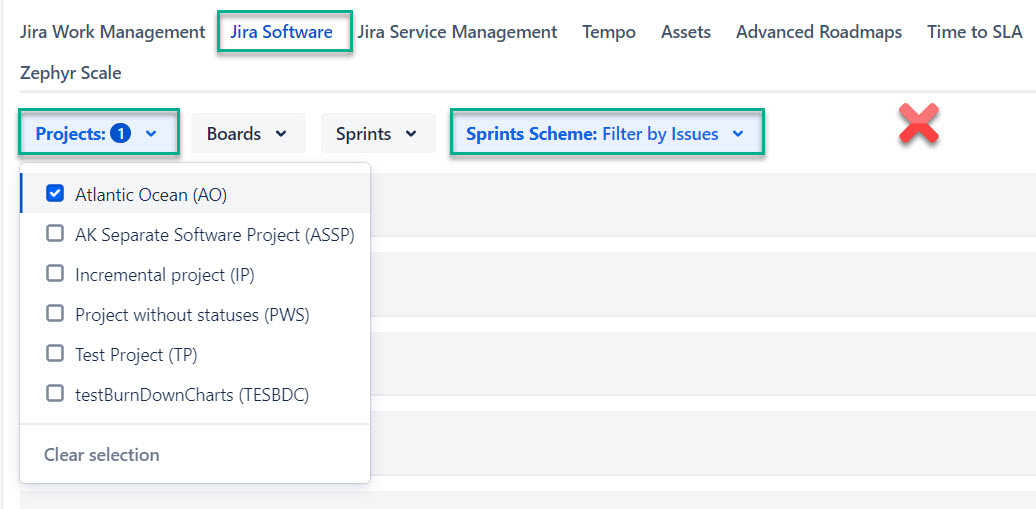Check the testBurnDownCharts (TESBDC) checkbox
This screenshot has width=1036, height=509.
pyautogui.click(x=56, y=394)
